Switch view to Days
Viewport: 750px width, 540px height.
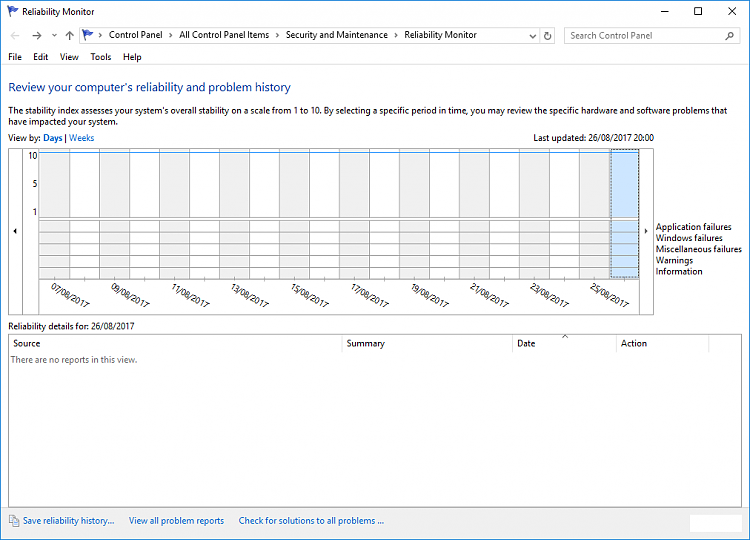(x=53, y=138)
